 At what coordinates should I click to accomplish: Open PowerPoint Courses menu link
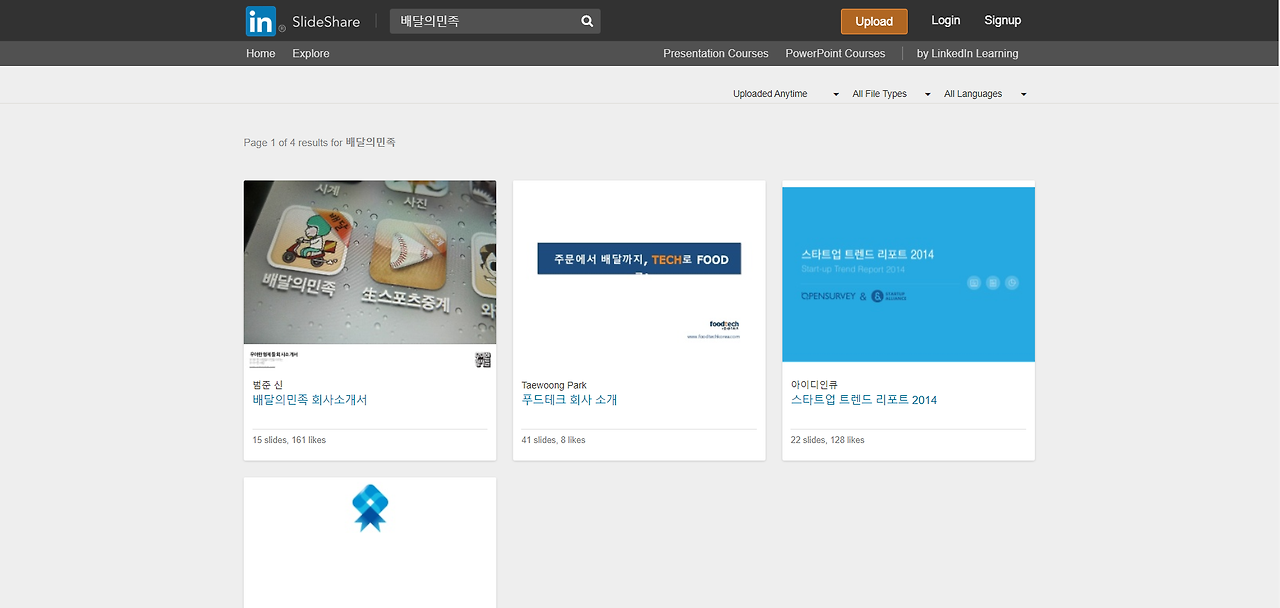pyautogui.click(x=835, y=53)
